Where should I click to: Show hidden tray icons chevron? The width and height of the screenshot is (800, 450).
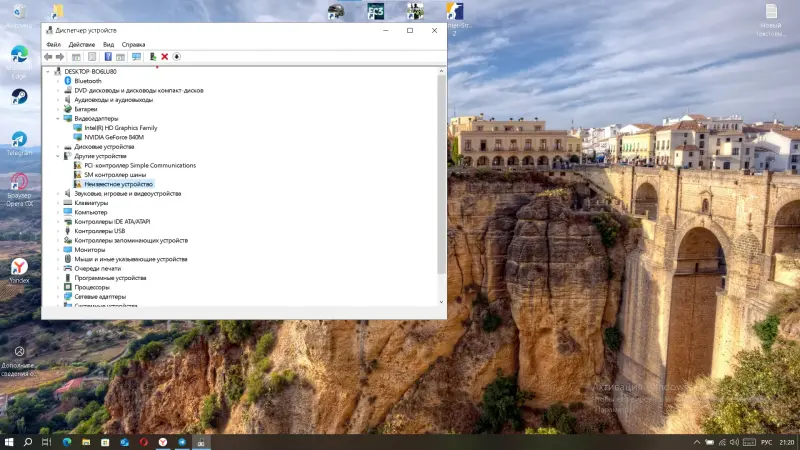(697, 442)
